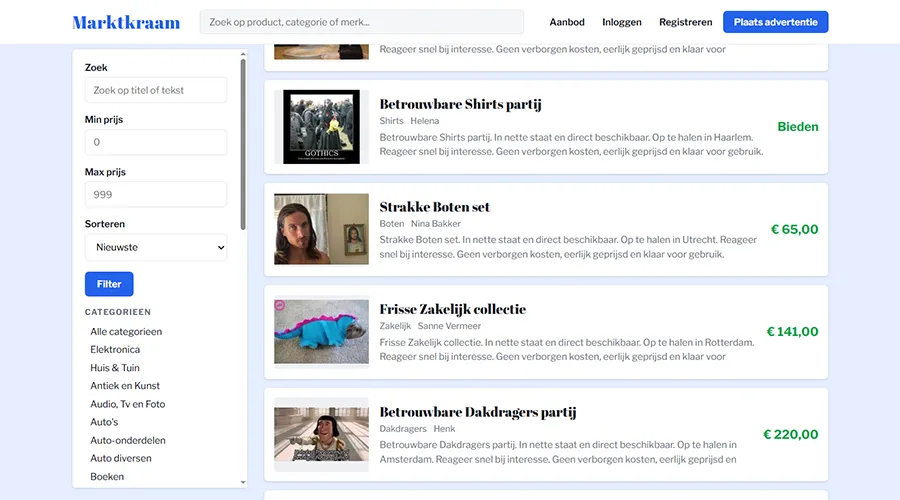
Task: Open the Strakke Boten set photo
Action: (321, 229)
